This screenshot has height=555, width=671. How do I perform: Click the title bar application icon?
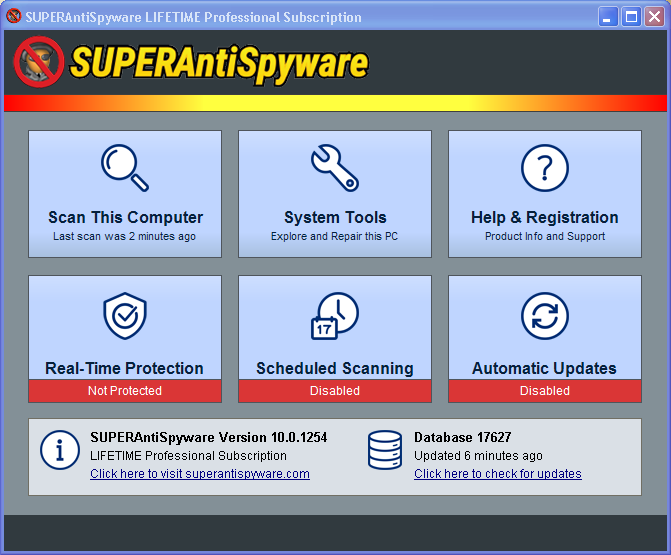14,17
